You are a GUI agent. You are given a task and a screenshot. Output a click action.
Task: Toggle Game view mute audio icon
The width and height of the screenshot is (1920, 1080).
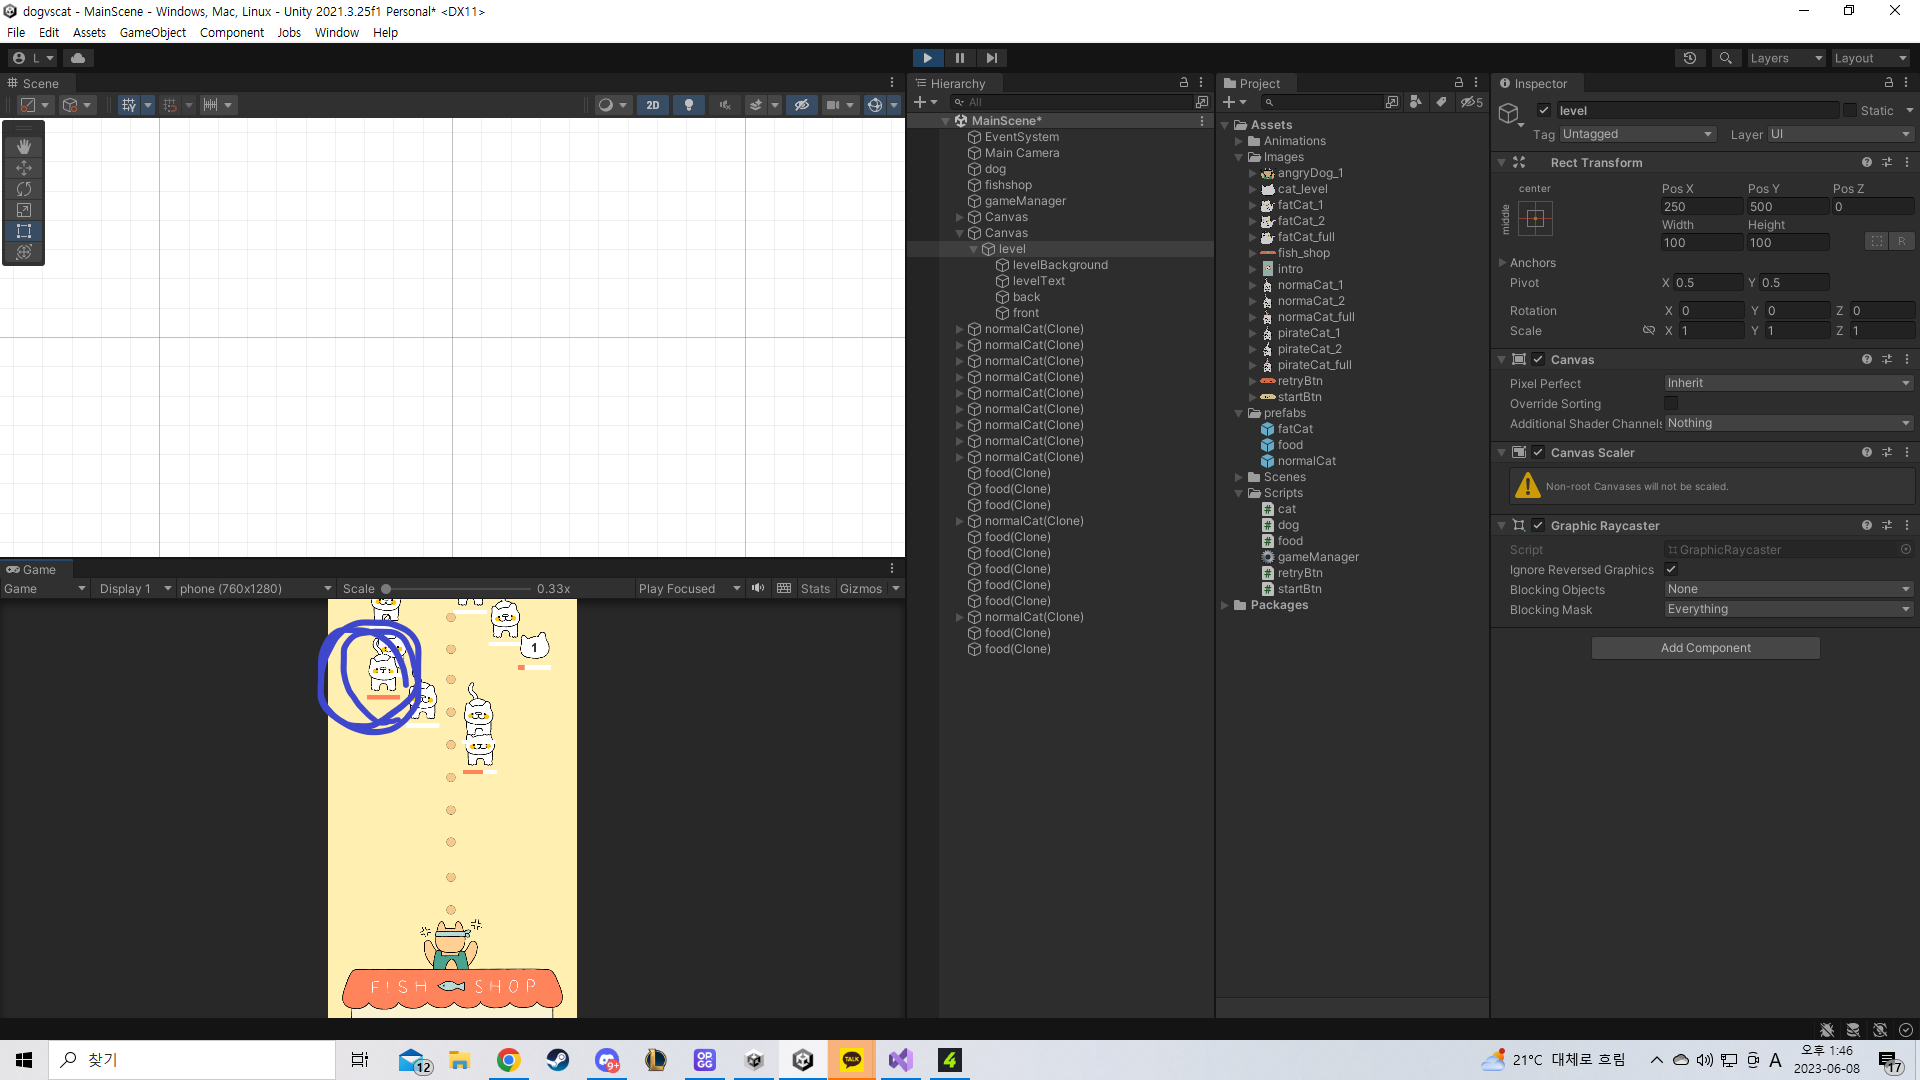tap(758, 588)
